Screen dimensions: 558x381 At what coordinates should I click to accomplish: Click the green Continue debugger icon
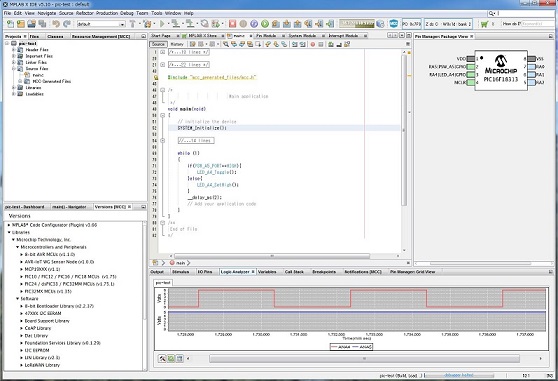pos(265,24)
